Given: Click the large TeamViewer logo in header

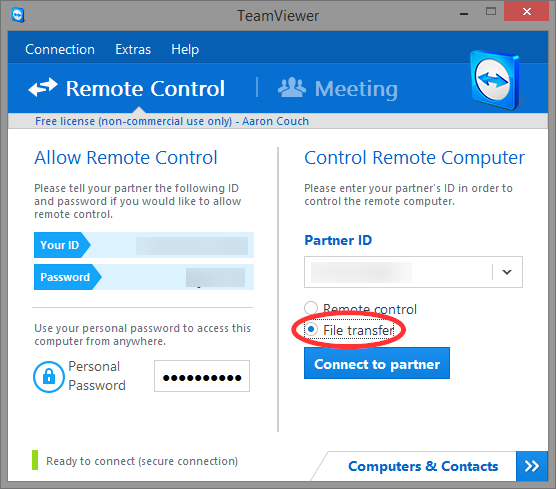Looking at the screenshot, I should 495,80.
